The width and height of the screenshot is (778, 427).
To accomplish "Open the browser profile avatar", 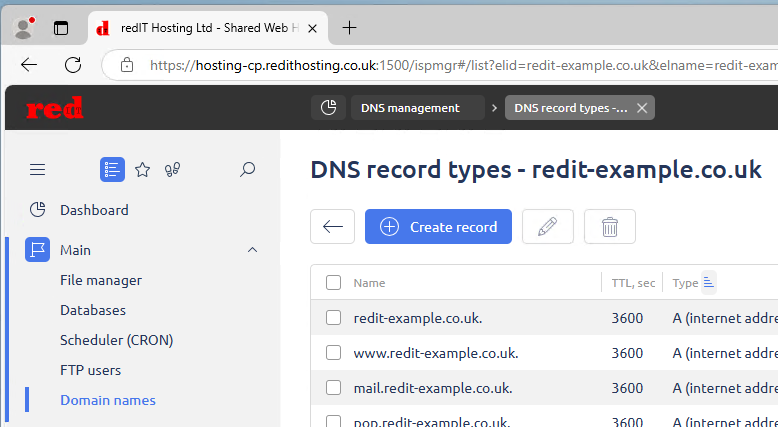I will [23, 28].
